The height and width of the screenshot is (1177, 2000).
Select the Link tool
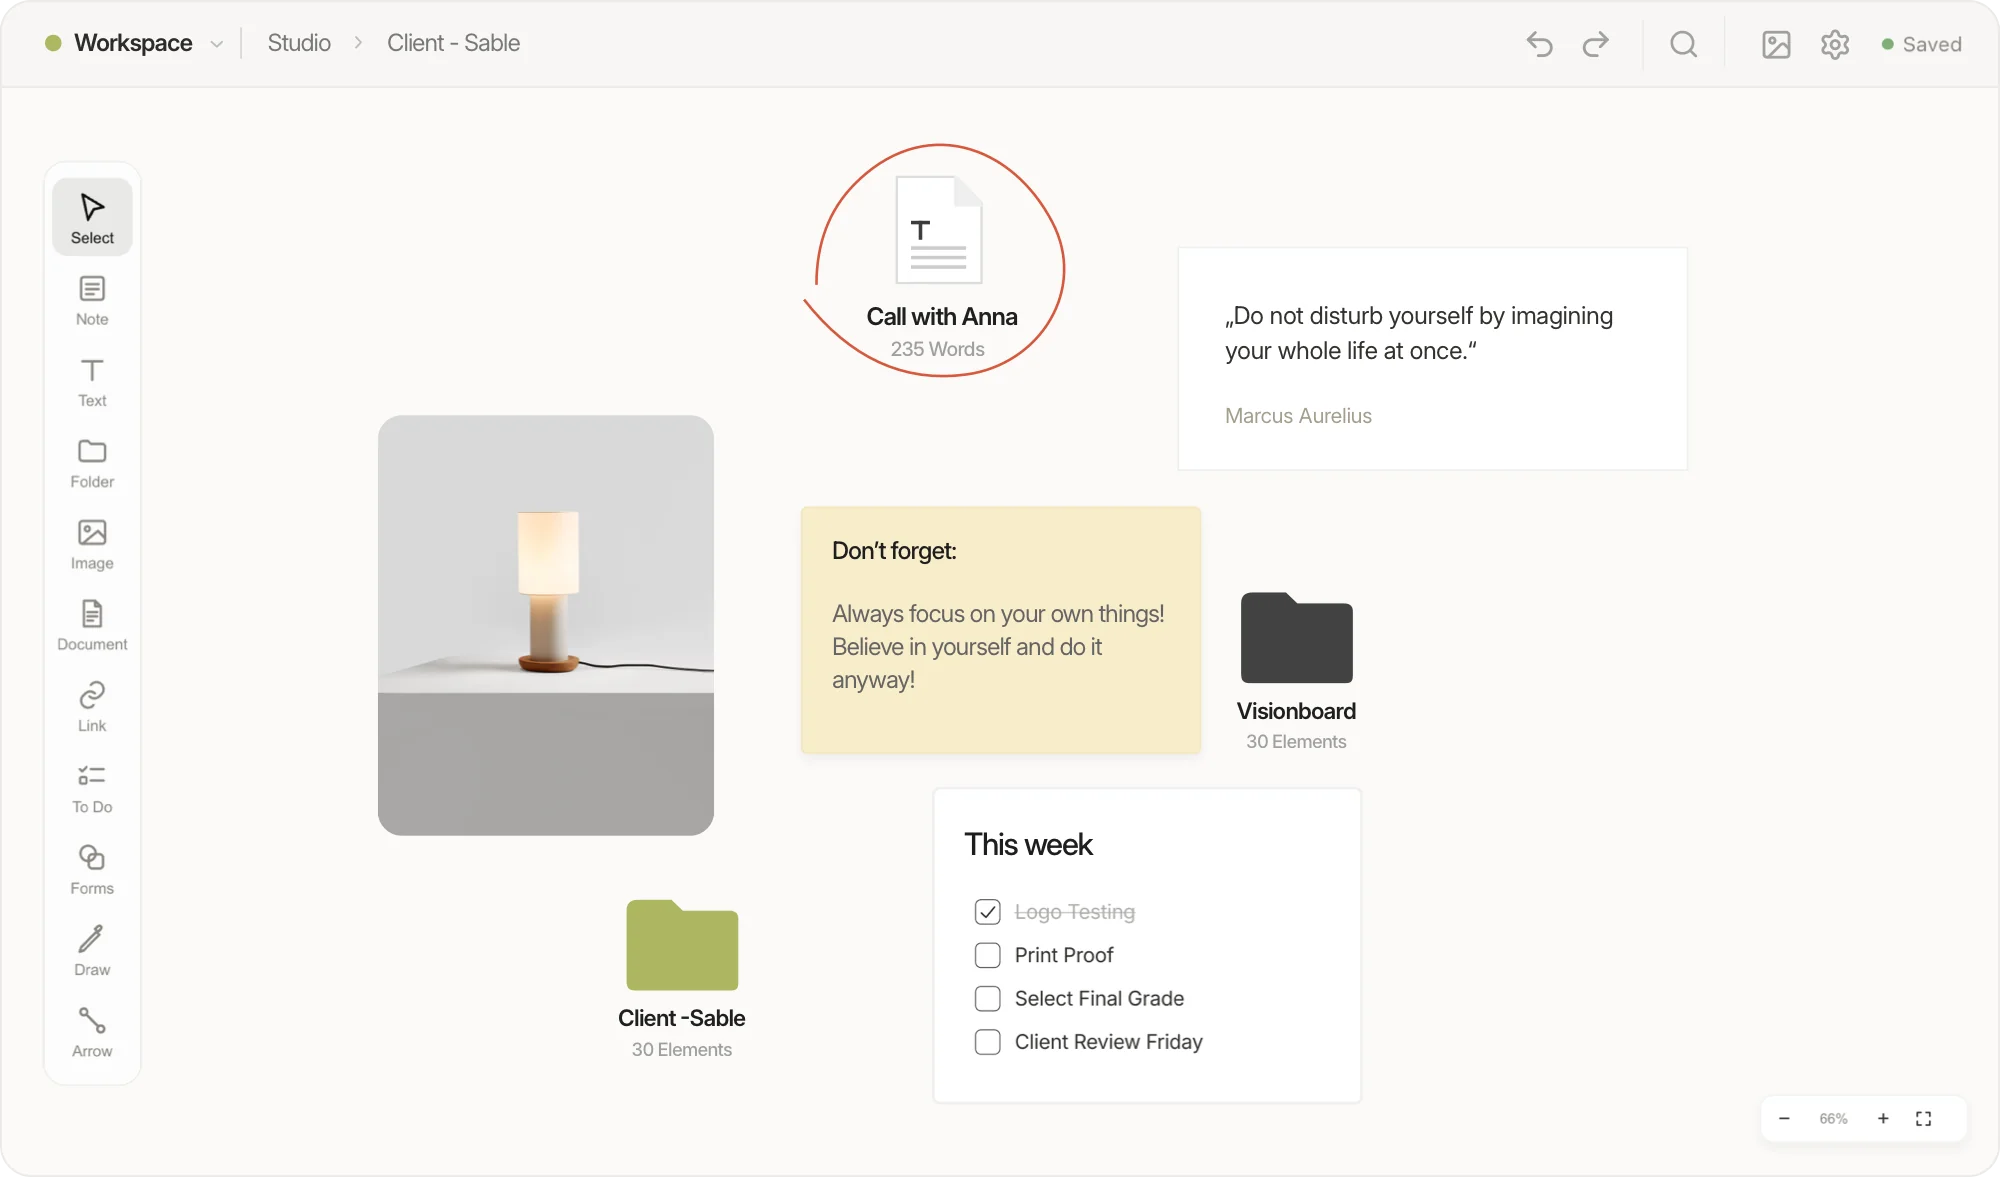click(92, 706)
